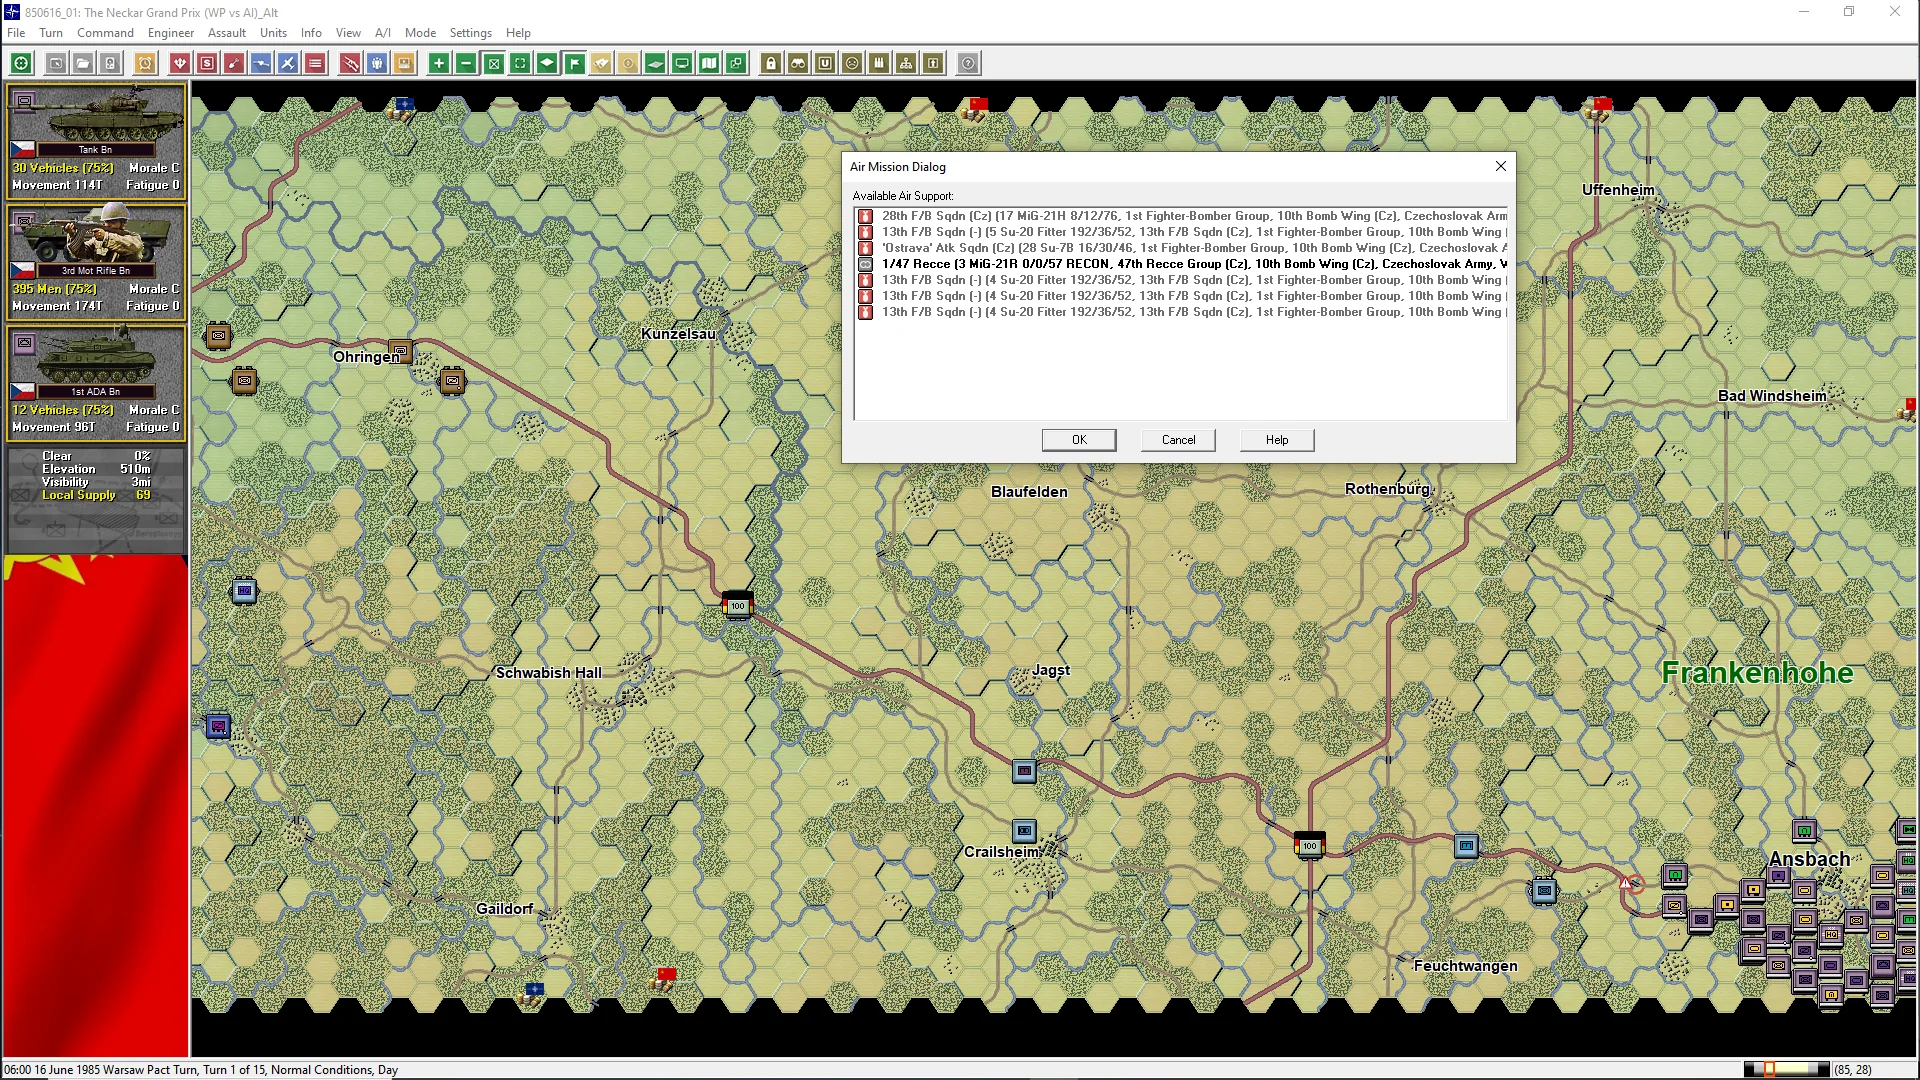Screen dimensions: 1920x1080
Task: Click the binoculars toolbar icon
Action: (x=798, y=64)
